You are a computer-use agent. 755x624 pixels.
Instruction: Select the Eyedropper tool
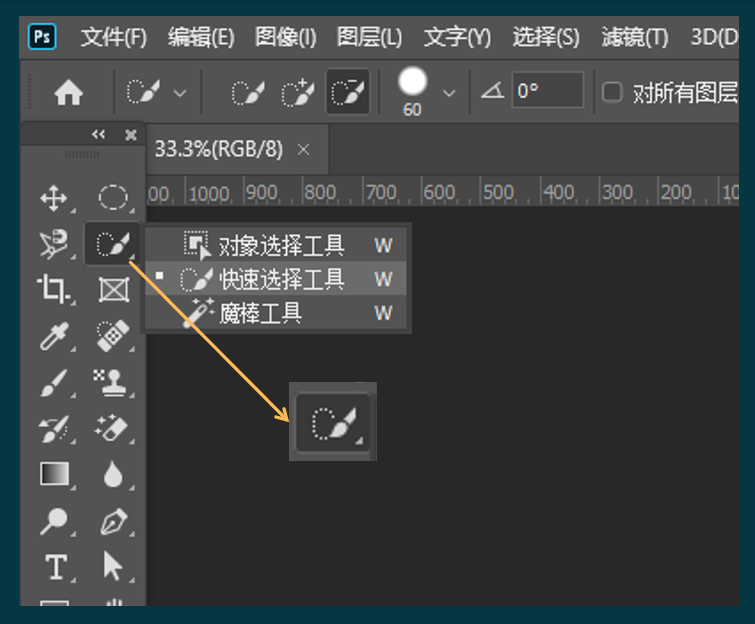(x=53, y=337)
